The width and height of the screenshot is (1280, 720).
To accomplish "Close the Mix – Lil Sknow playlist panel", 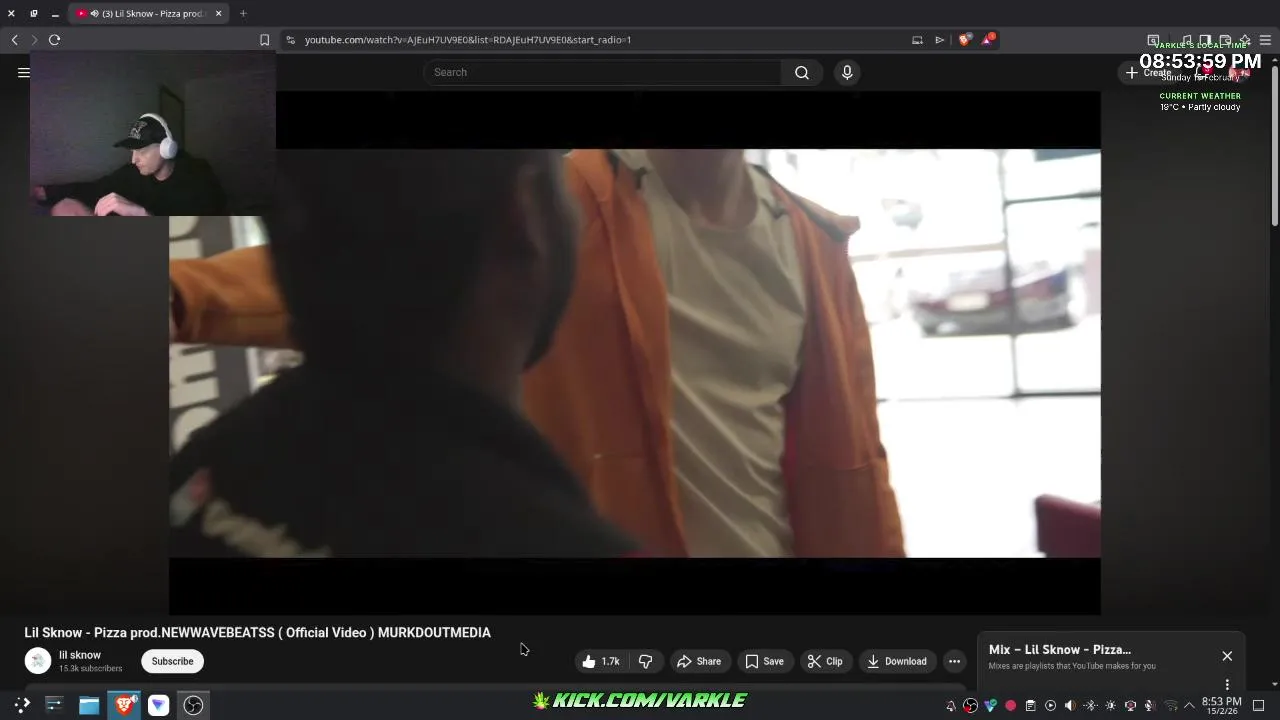I will tap(1227, 656).
